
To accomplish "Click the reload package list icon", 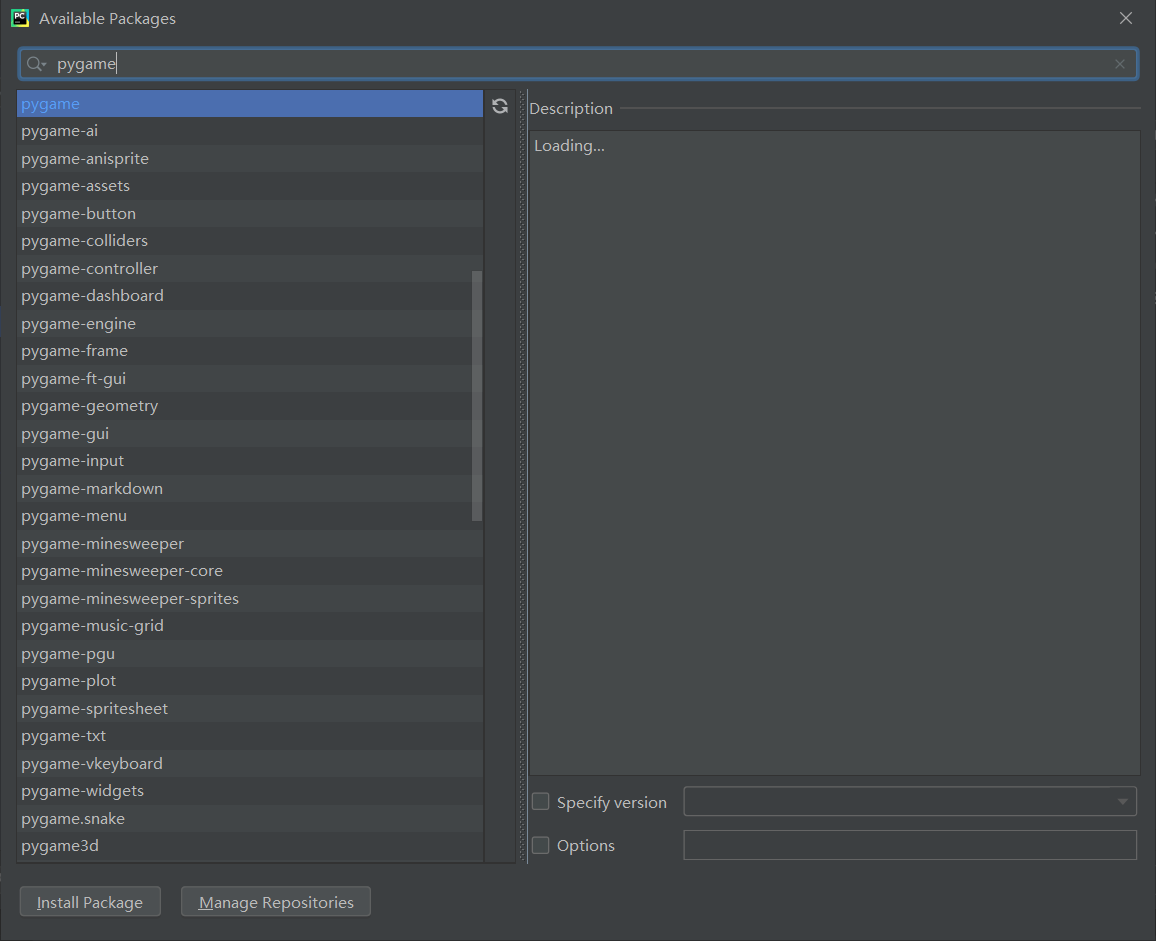I will click(500, 106).
